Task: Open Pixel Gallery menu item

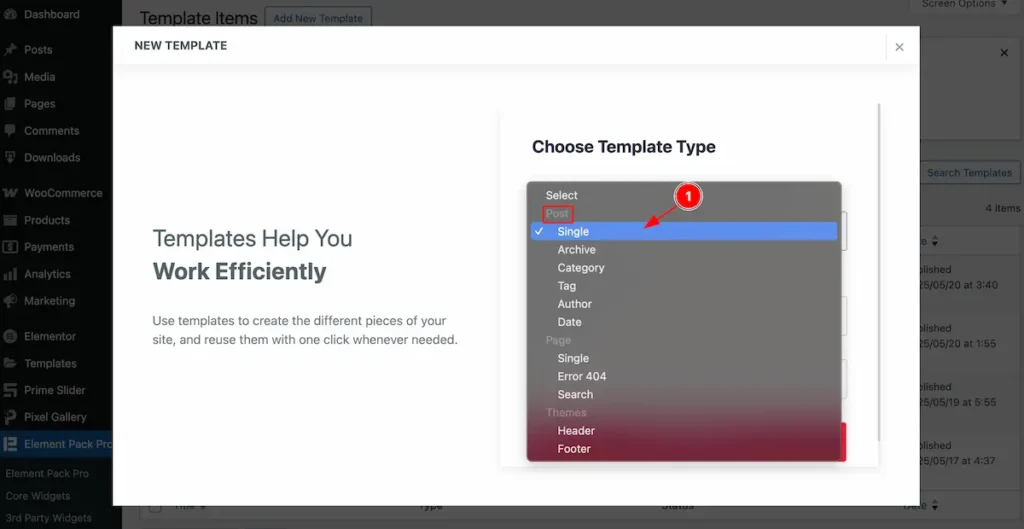Action: click(x=55, y=417)
